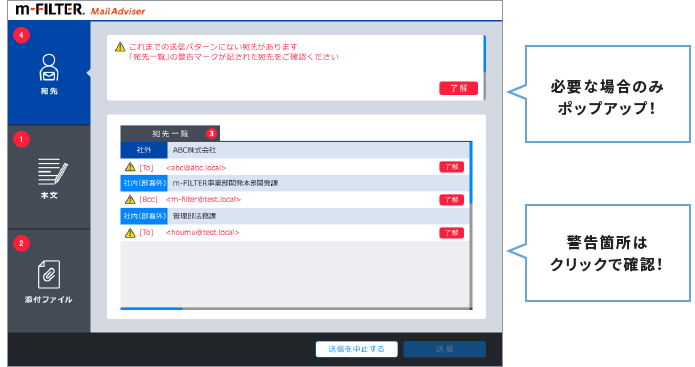Open the 添付ファイル attachment section icon
Screen dimensions: 695x367
(49, 274)
